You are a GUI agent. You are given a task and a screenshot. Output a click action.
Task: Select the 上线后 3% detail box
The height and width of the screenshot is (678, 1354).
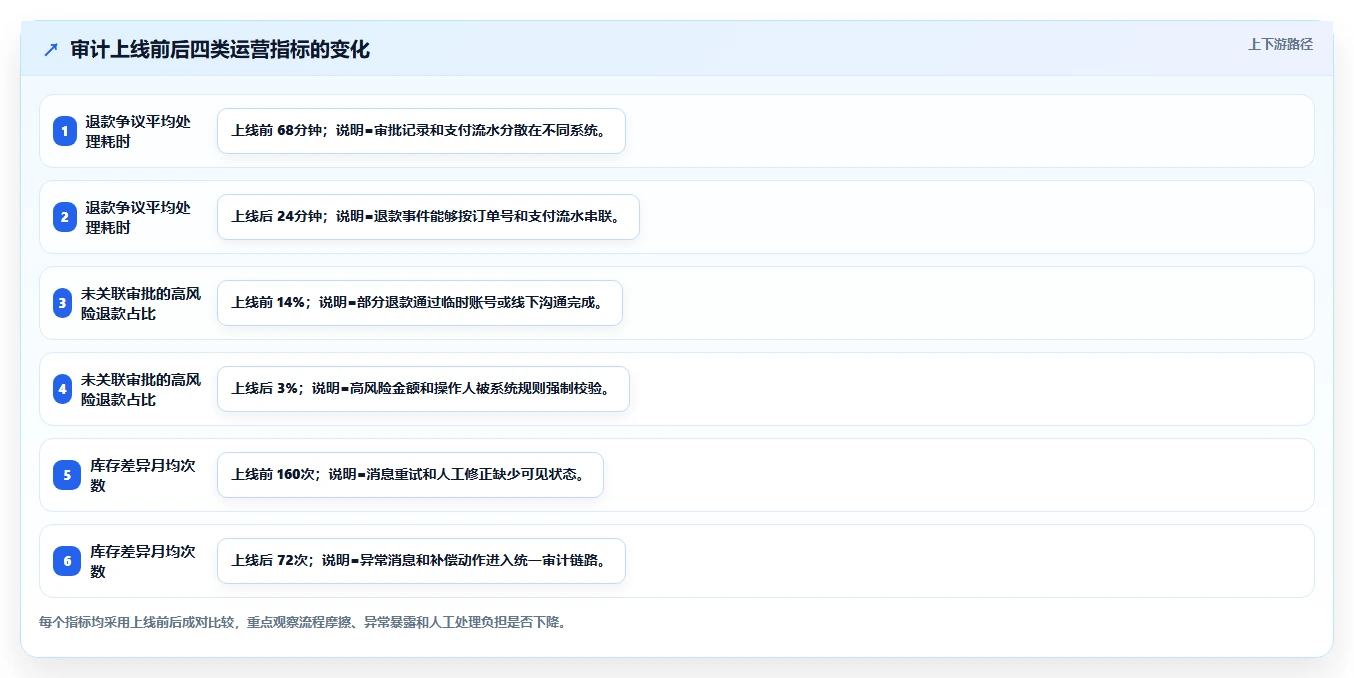[423, 389]
